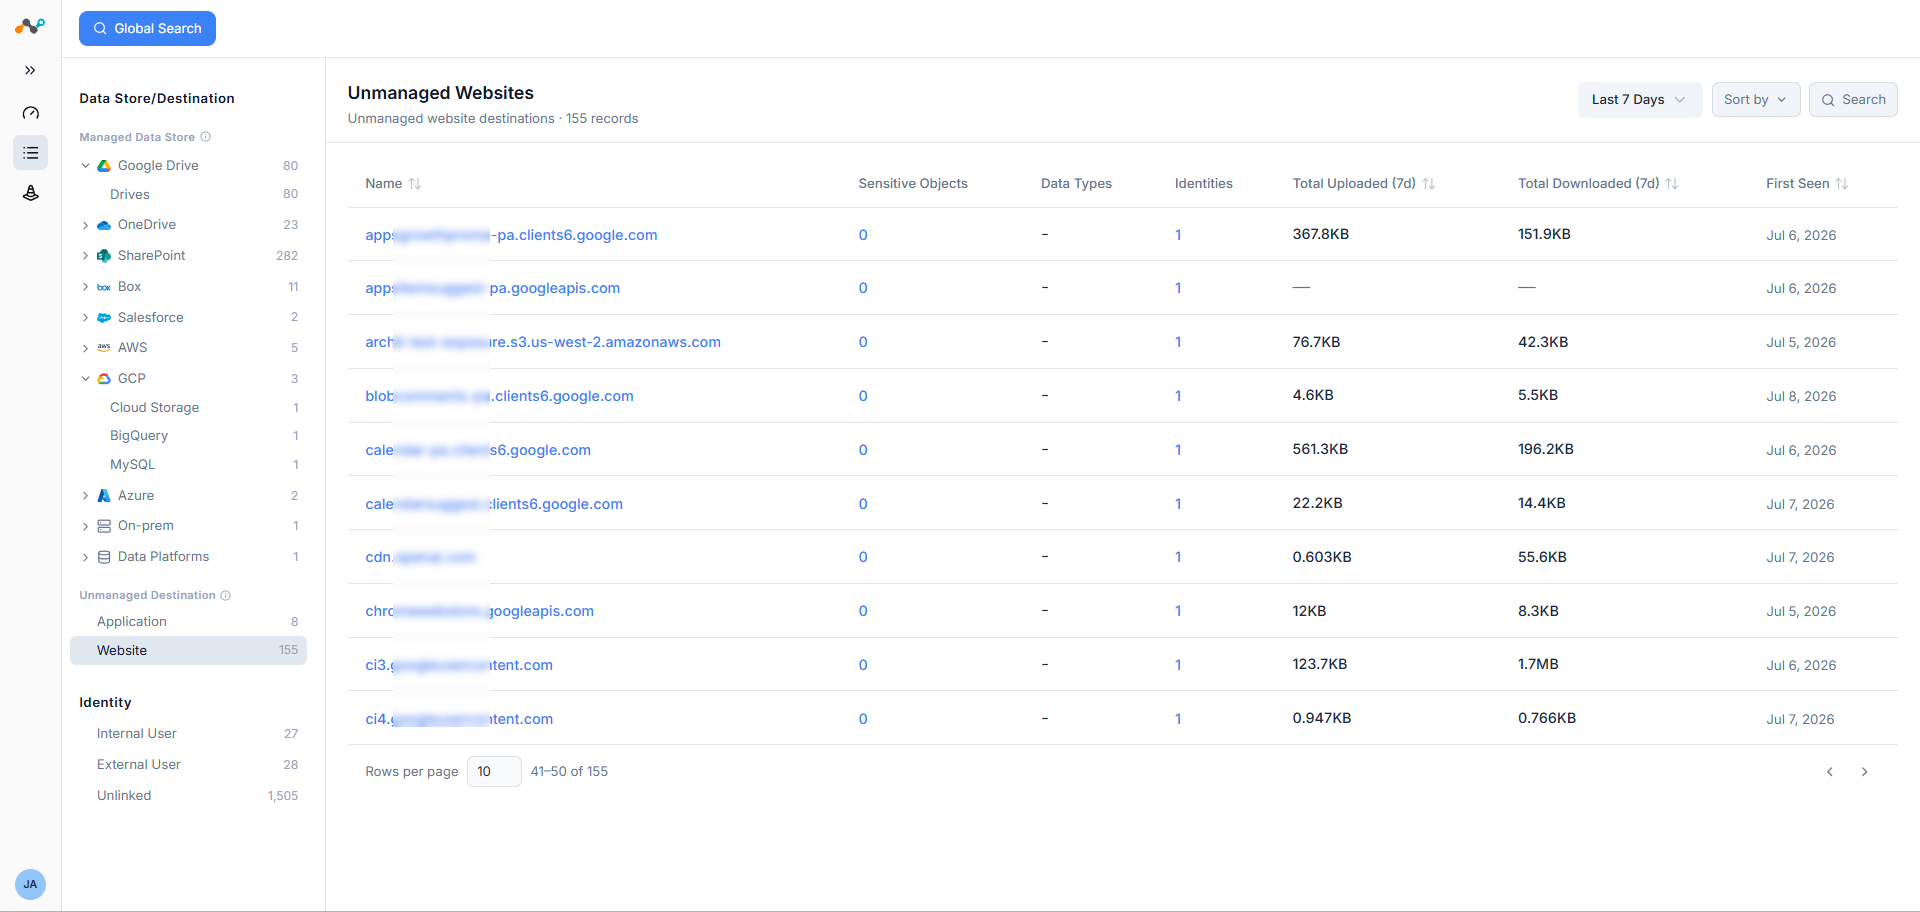
Task: Click the Salesforce cloud icon
Action: point(104,318)
